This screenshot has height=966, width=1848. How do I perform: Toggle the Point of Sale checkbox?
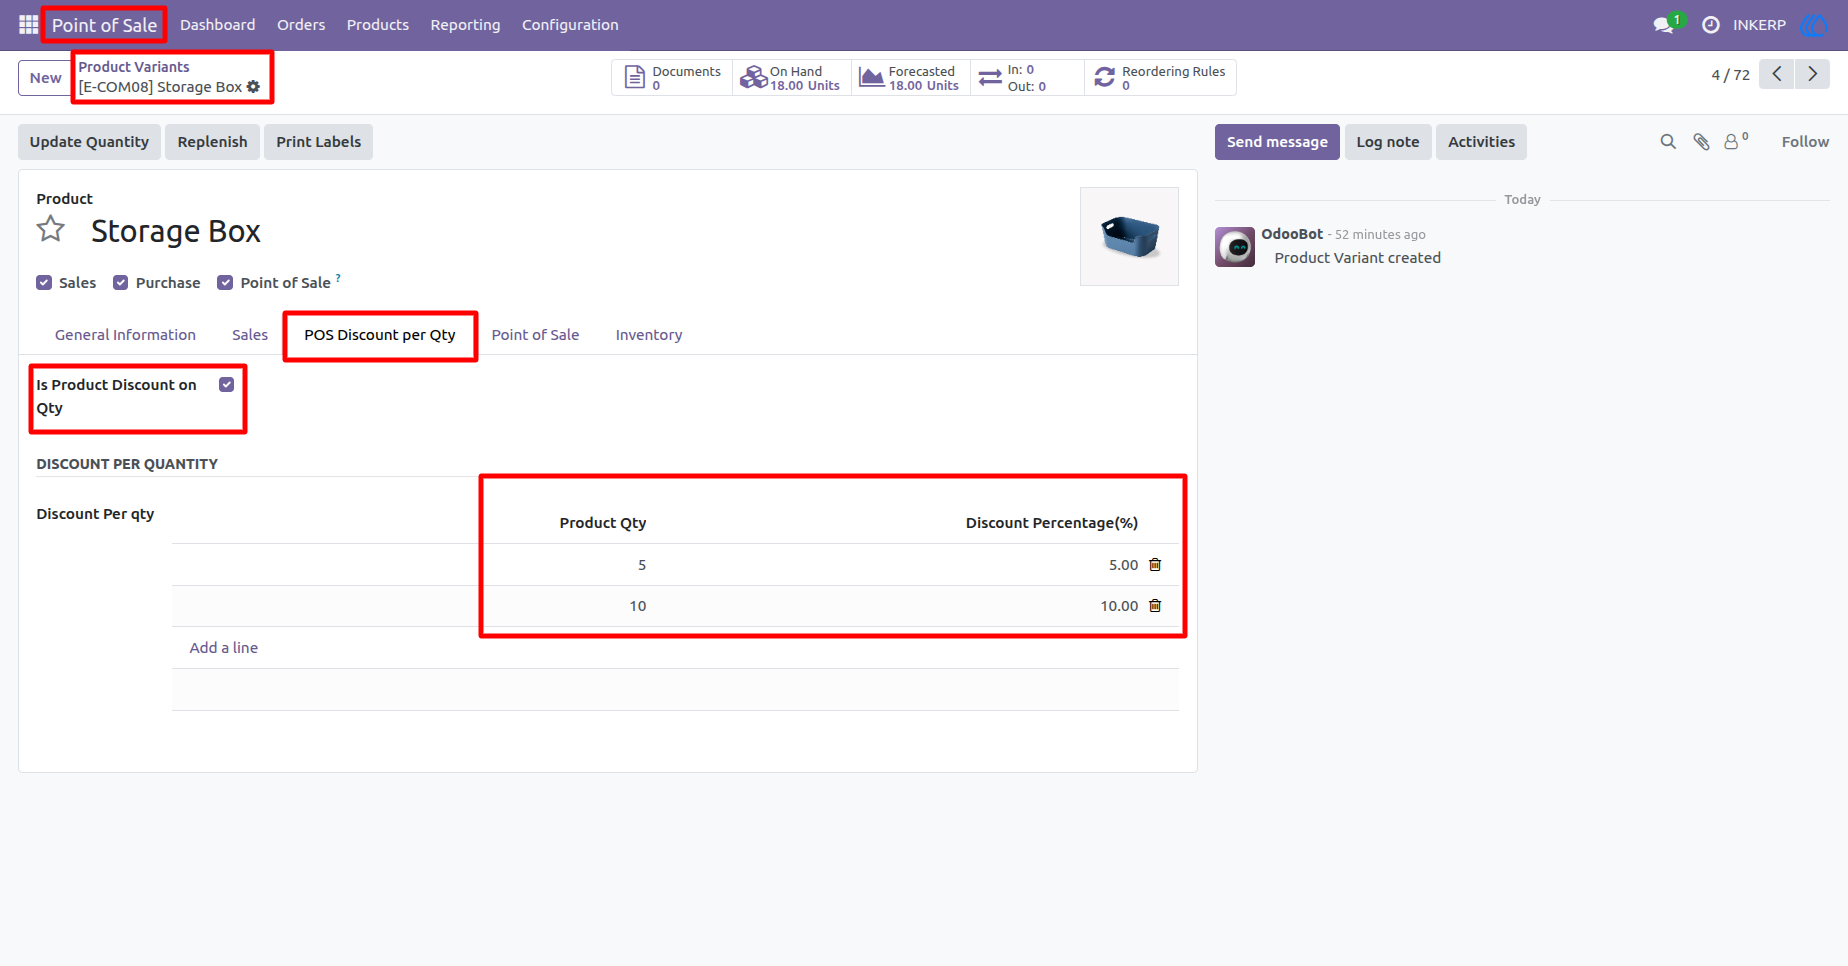pyautogui.click(x=226, y=283)
